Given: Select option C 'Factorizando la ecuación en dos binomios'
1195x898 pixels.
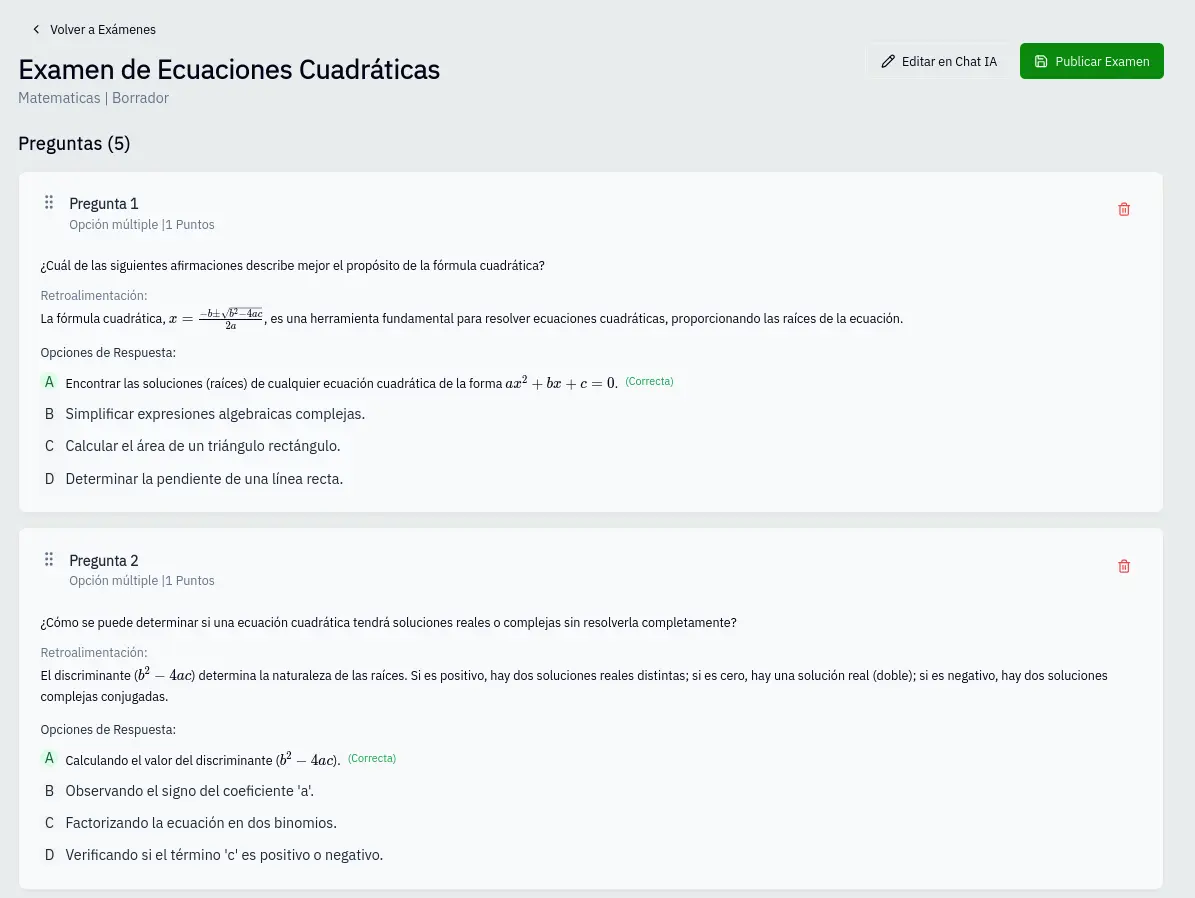Looking at the screenshot, I should pos(201,823).
